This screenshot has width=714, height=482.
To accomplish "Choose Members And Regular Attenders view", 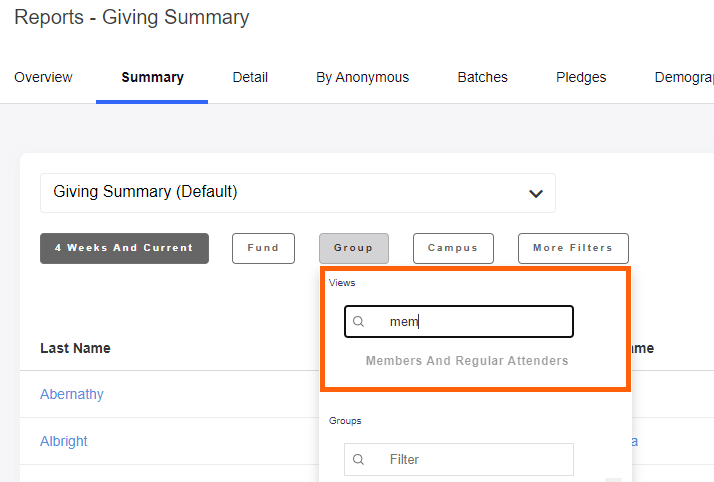I will (x=466, y=361).
